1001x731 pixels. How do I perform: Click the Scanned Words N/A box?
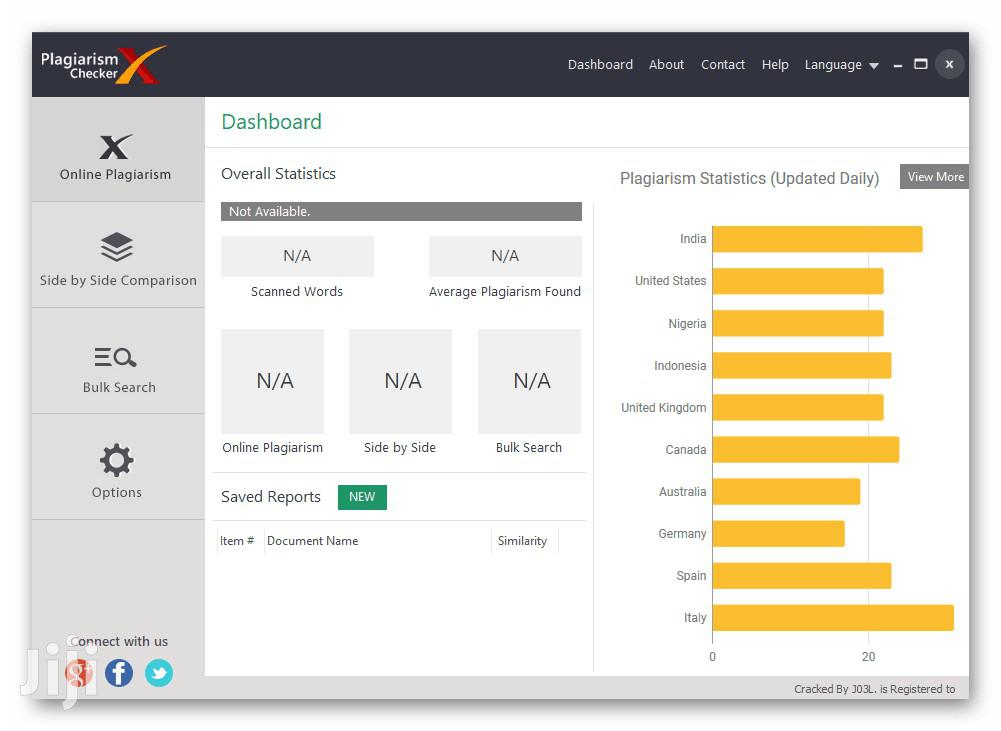pos(297,256)
